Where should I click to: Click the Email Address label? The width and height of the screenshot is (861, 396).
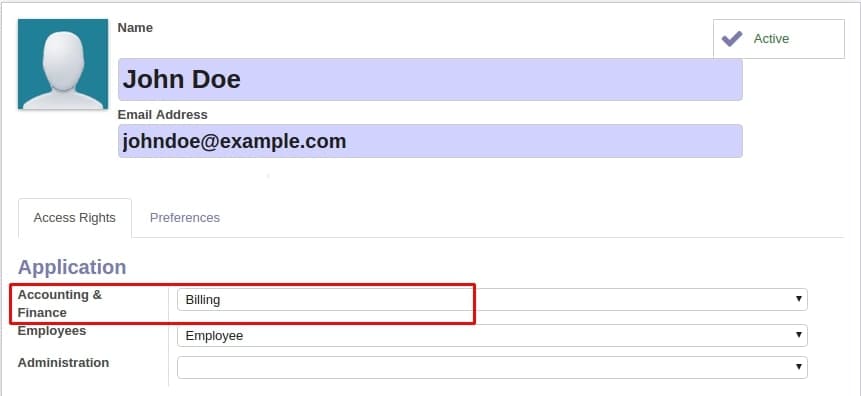click(x=163, y=115)
